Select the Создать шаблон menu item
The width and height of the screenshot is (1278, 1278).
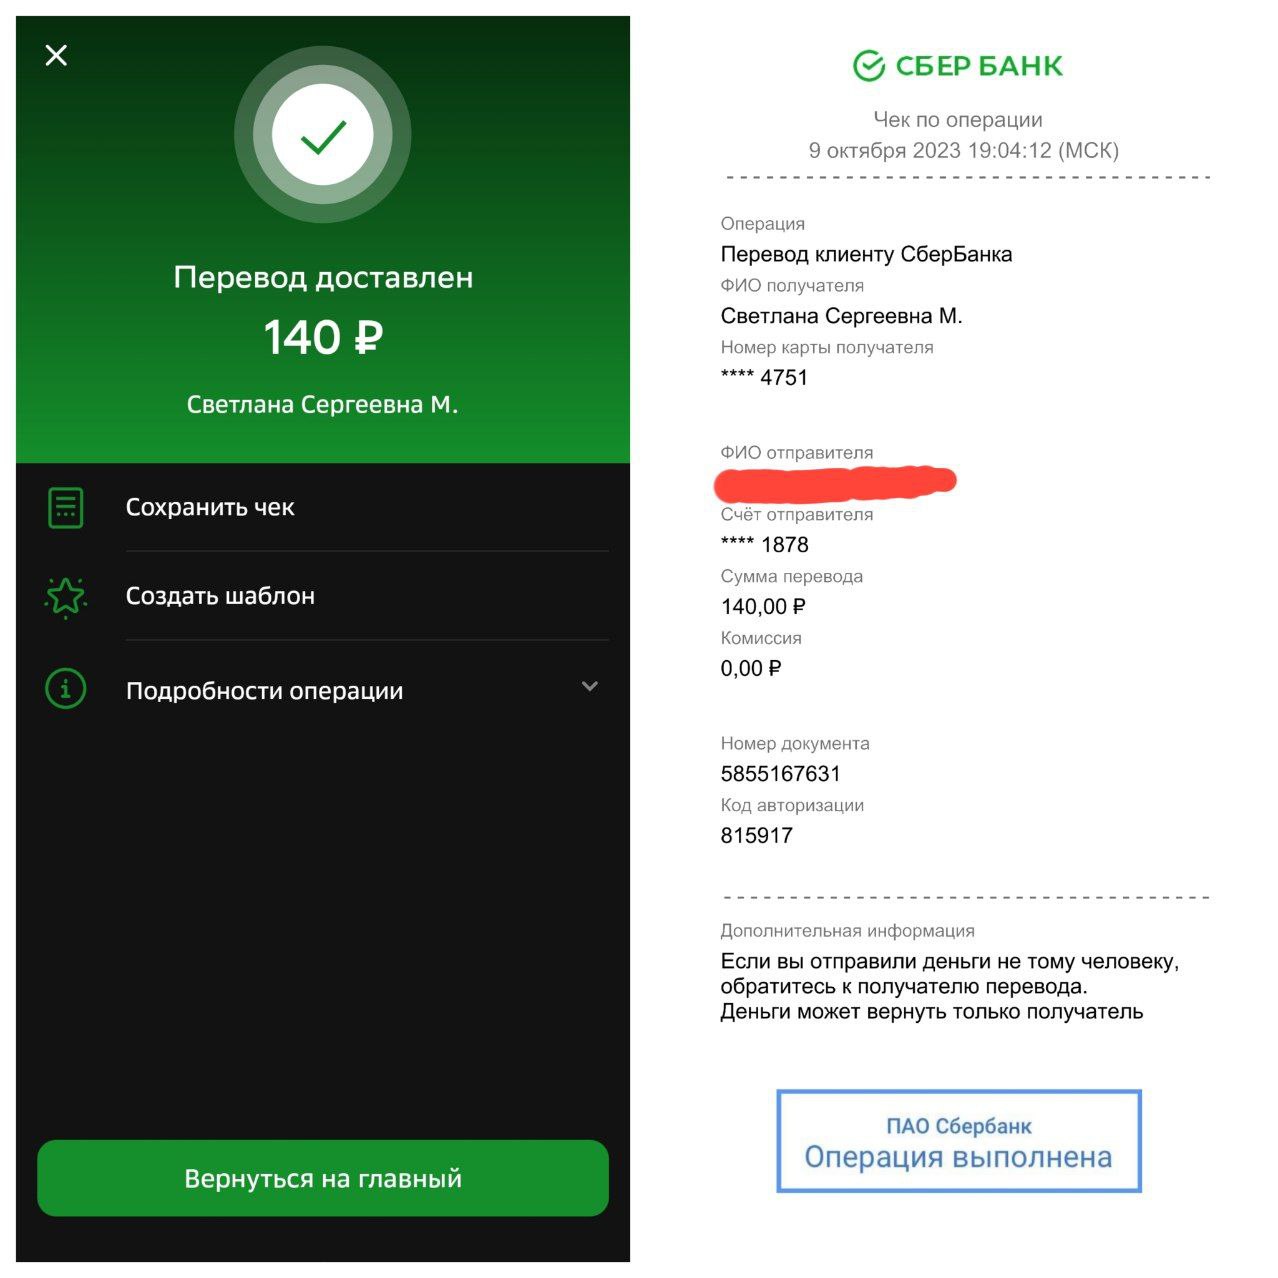[323, 596]
